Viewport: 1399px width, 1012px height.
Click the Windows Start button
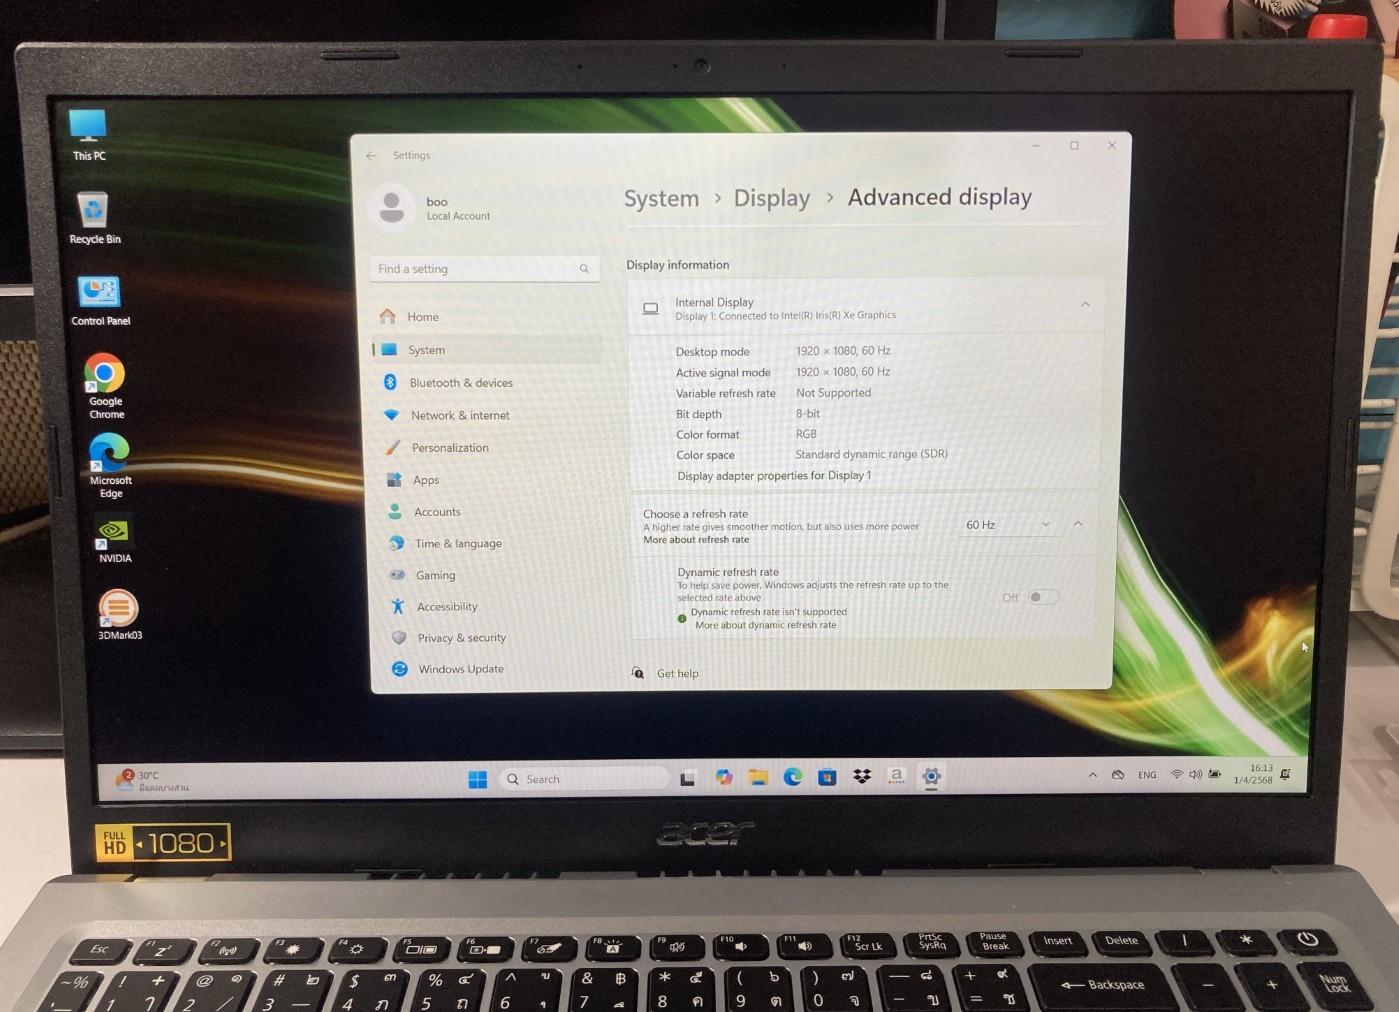click(478, 779)
